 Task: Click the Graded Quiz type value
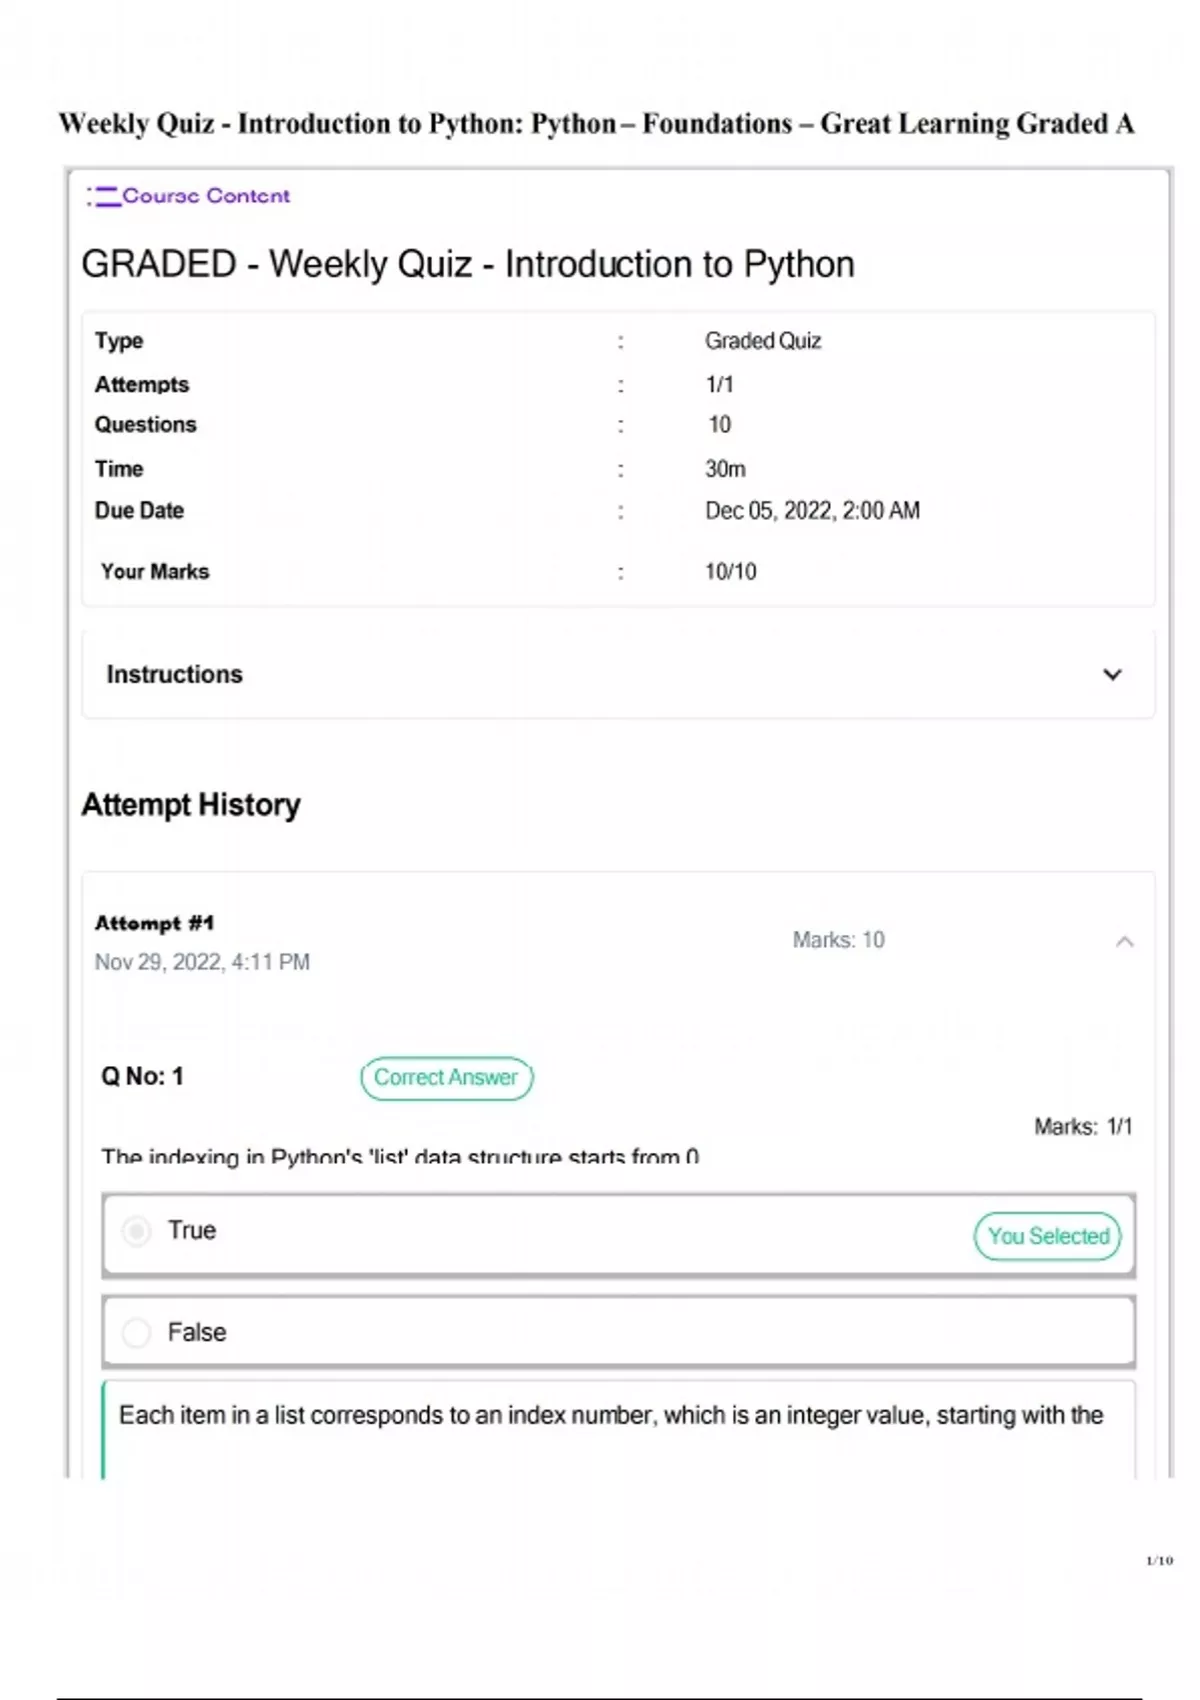click(x=763, y=341)
